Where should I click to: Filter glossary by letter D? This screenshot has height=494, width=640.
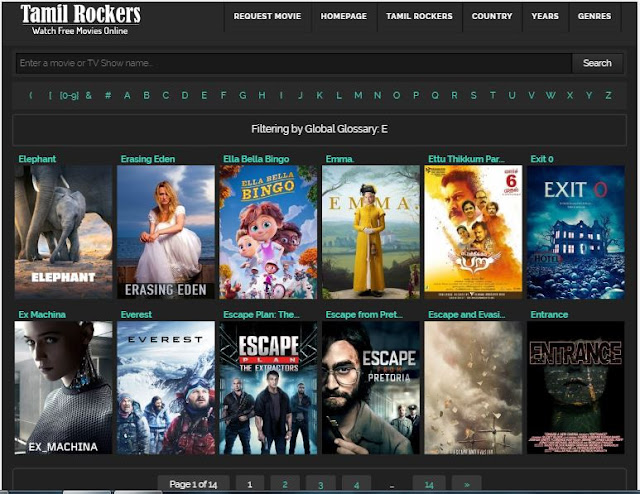[185, 96]
